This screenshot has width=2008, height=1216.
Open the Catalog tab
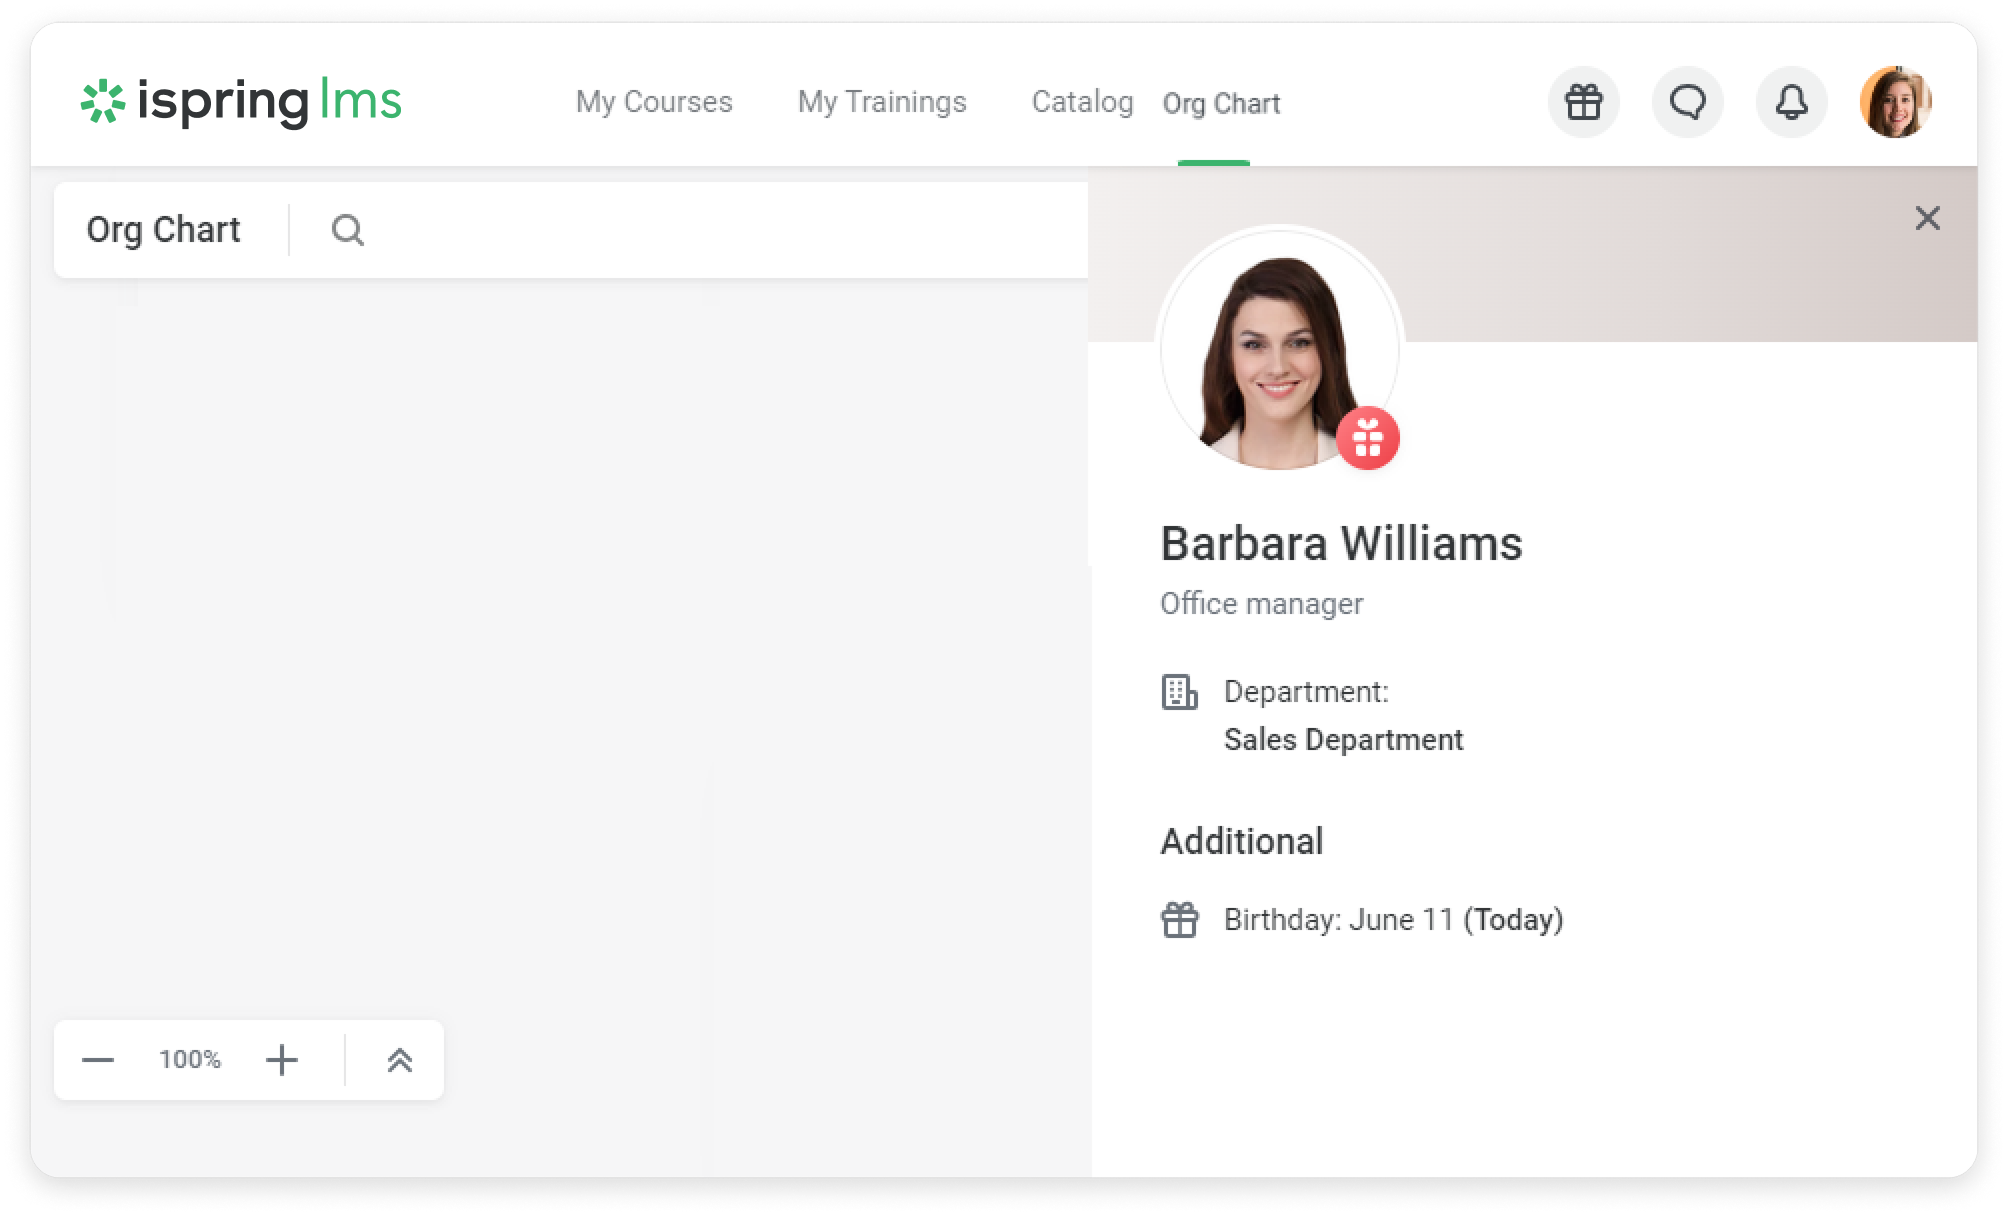tap(1082, 102)
